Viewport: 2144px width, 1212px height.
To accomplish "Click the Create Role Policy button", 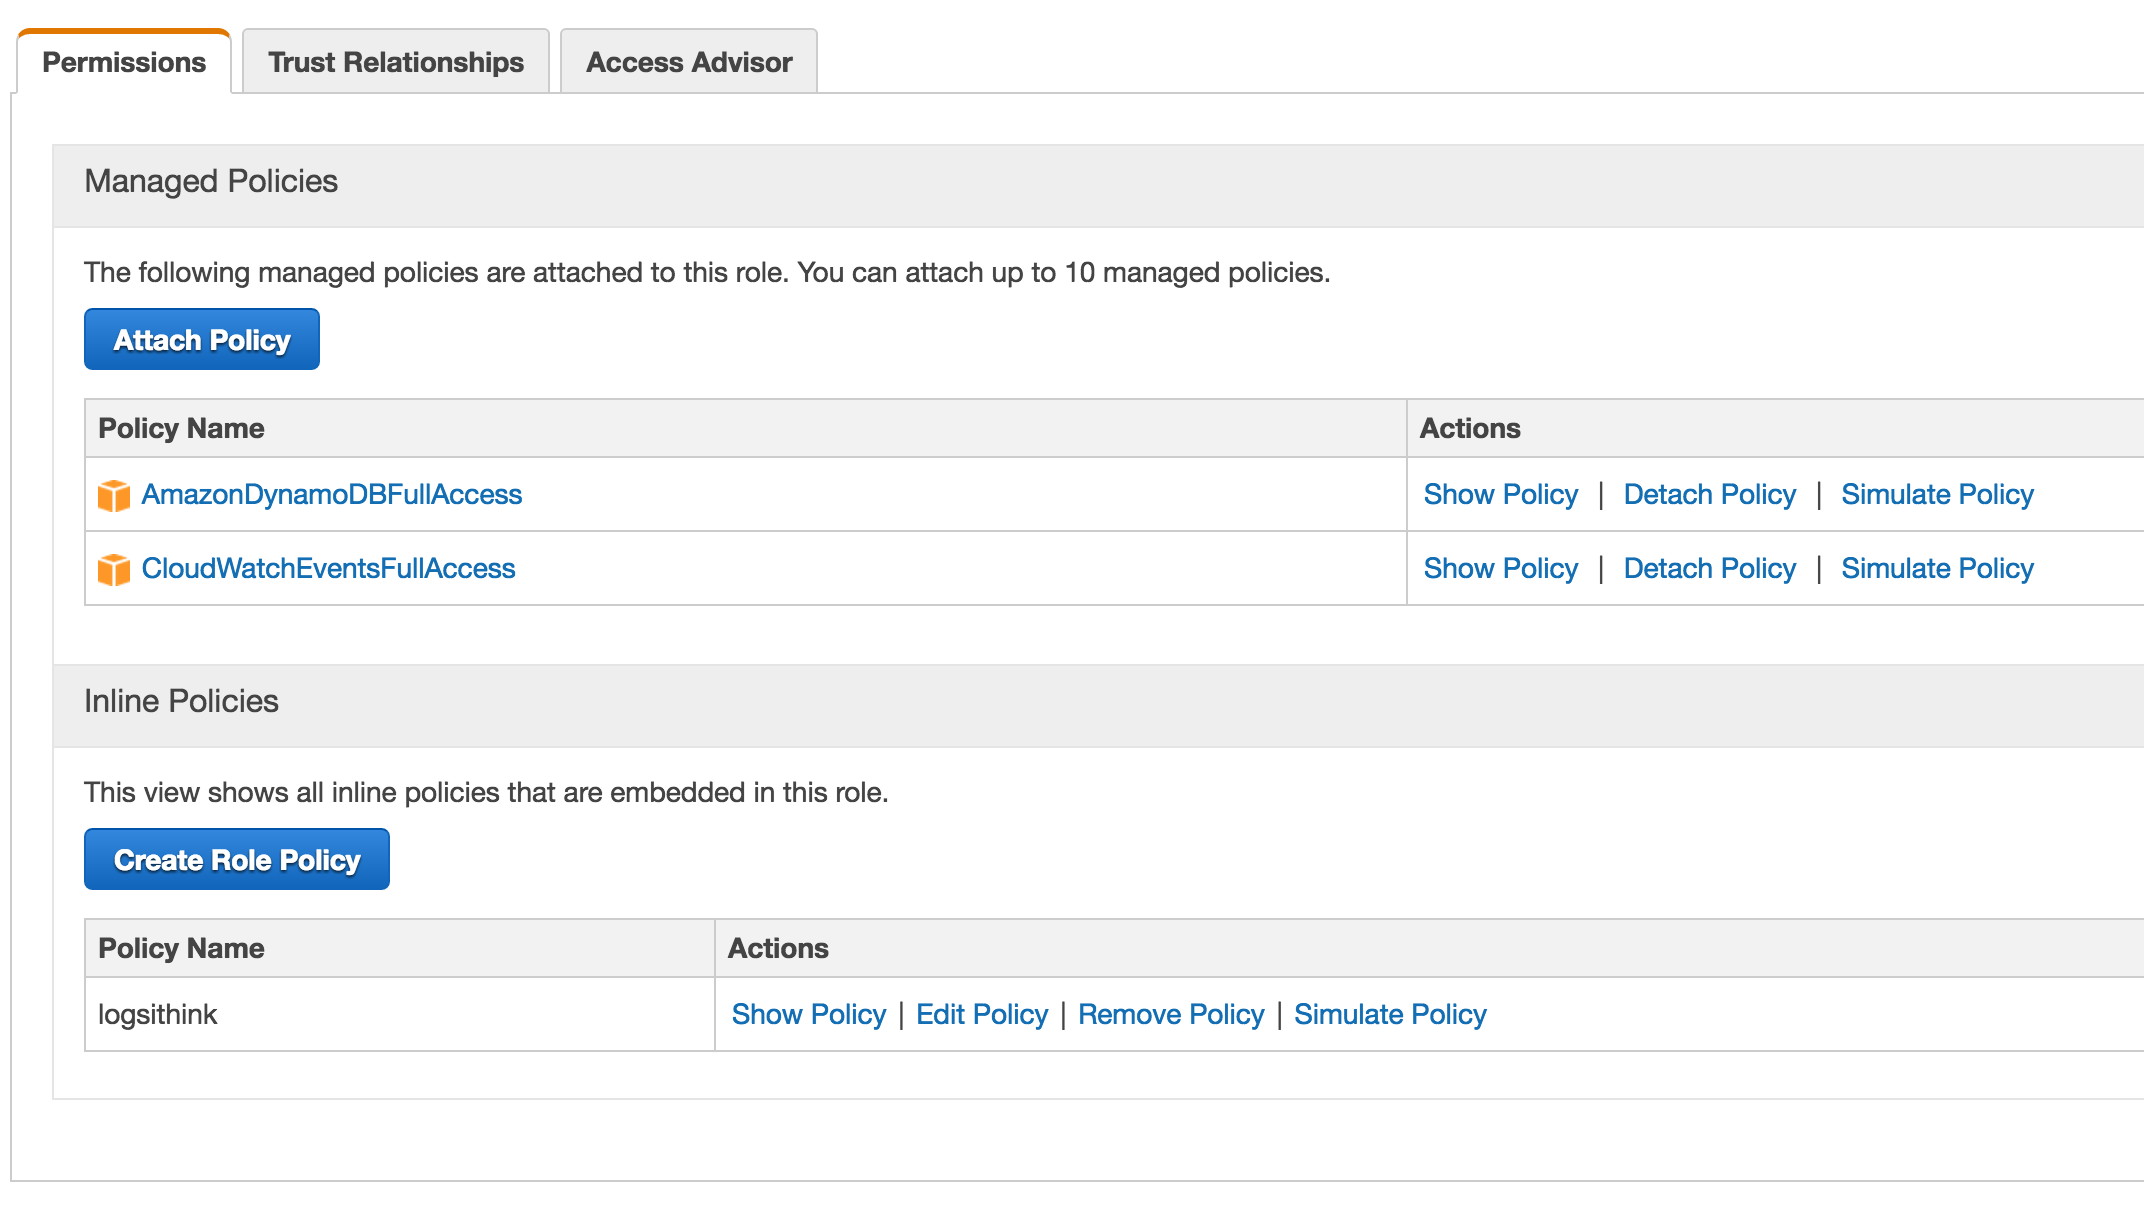I will pyautogui.click(x=237, y=860).
